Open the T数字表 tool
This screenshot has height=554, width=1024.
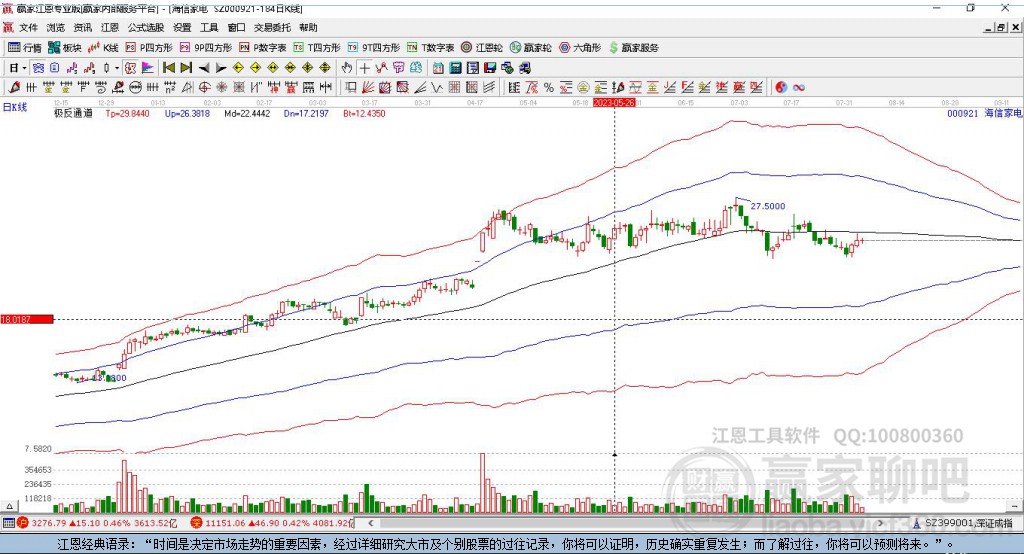(x=430, y=48)
